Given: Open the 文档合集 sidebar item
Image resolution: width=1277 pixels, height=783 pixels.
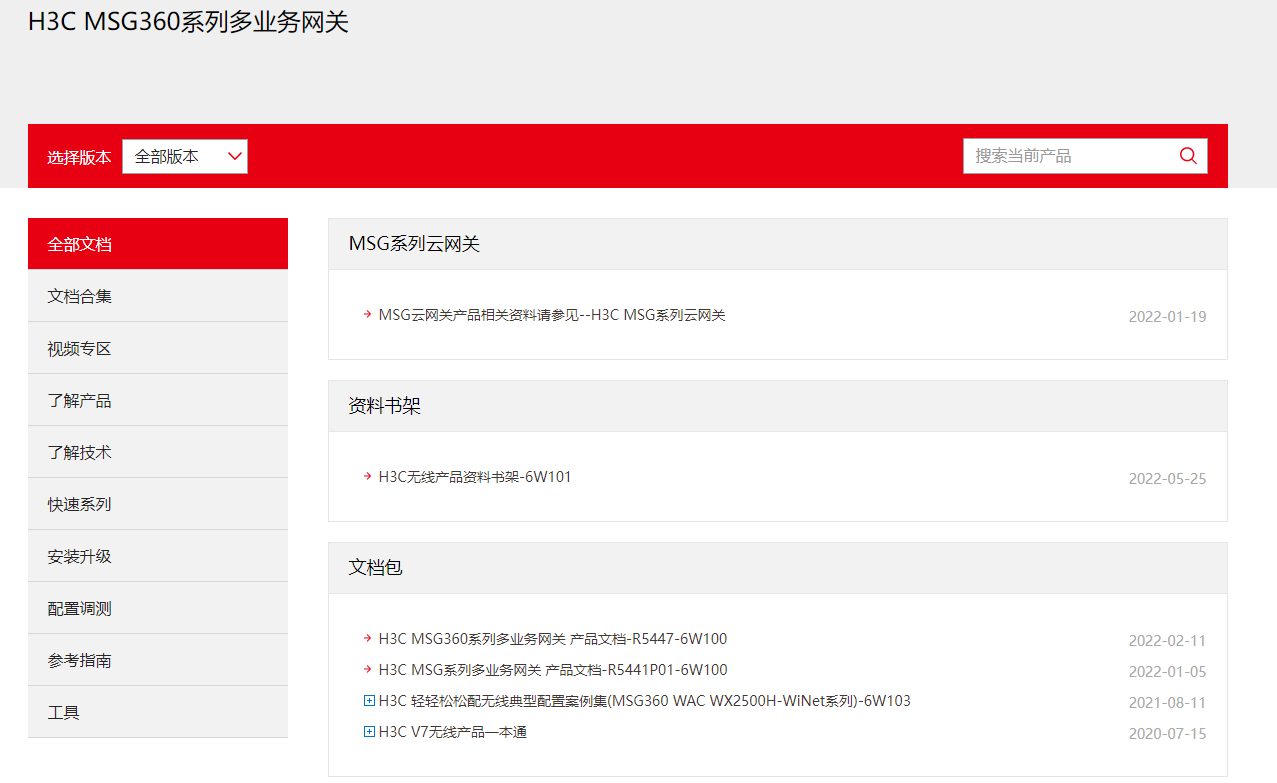Looking at the screenshot, I should (158, 296).
